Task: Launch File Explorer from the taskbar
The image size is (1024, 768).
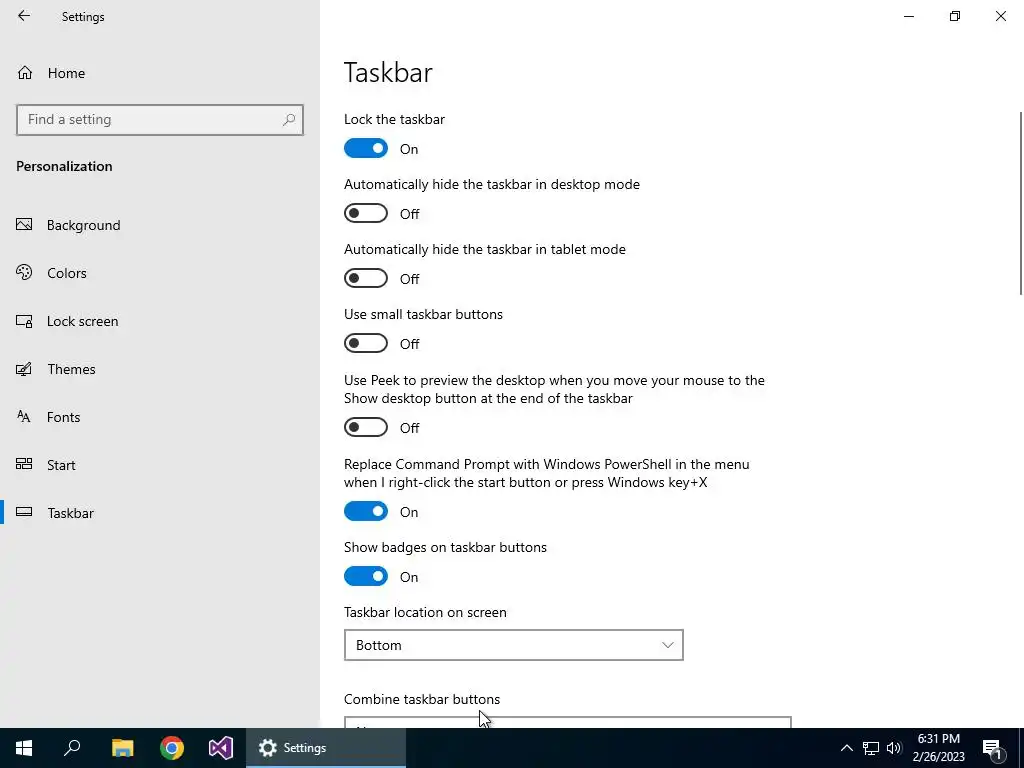Action: pos(122,748)
